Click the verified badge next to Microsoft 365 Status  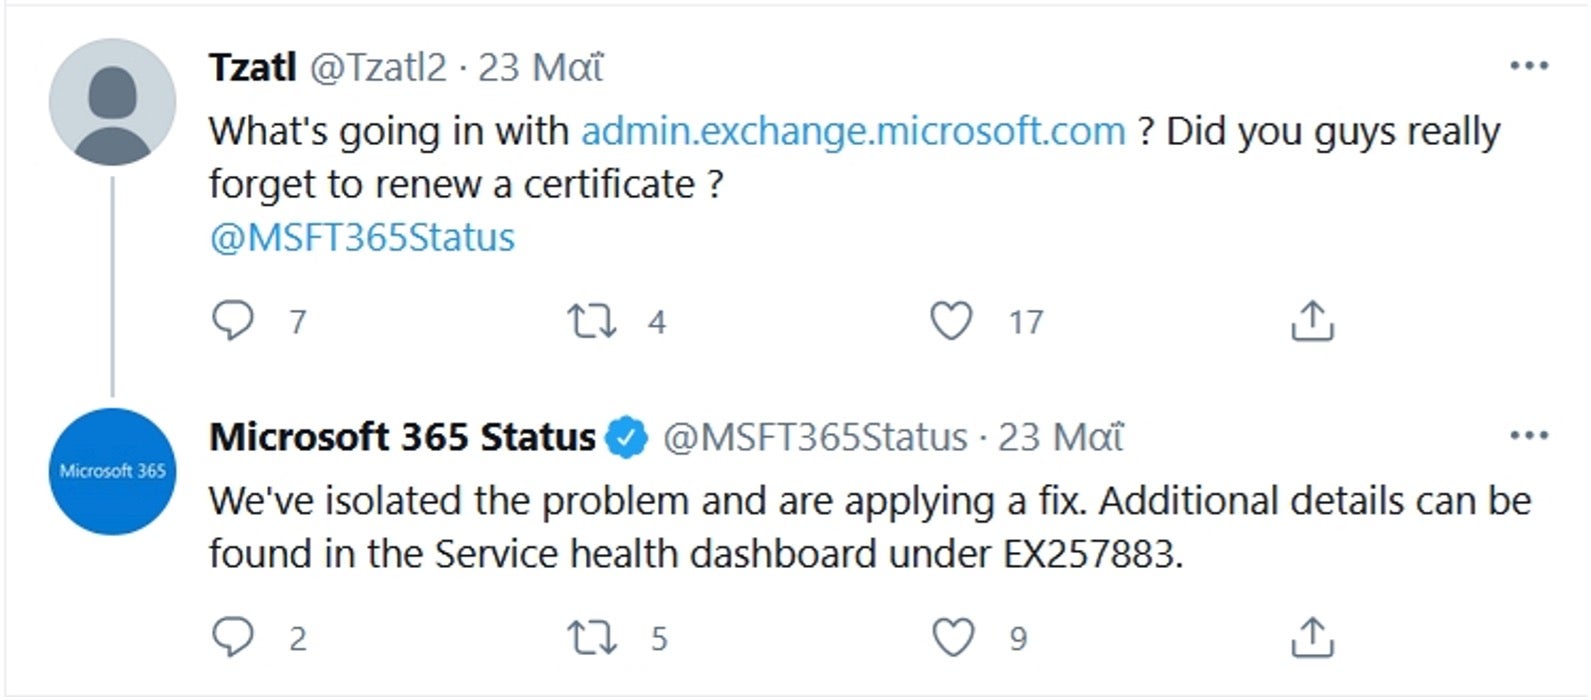tap(628, 438)
